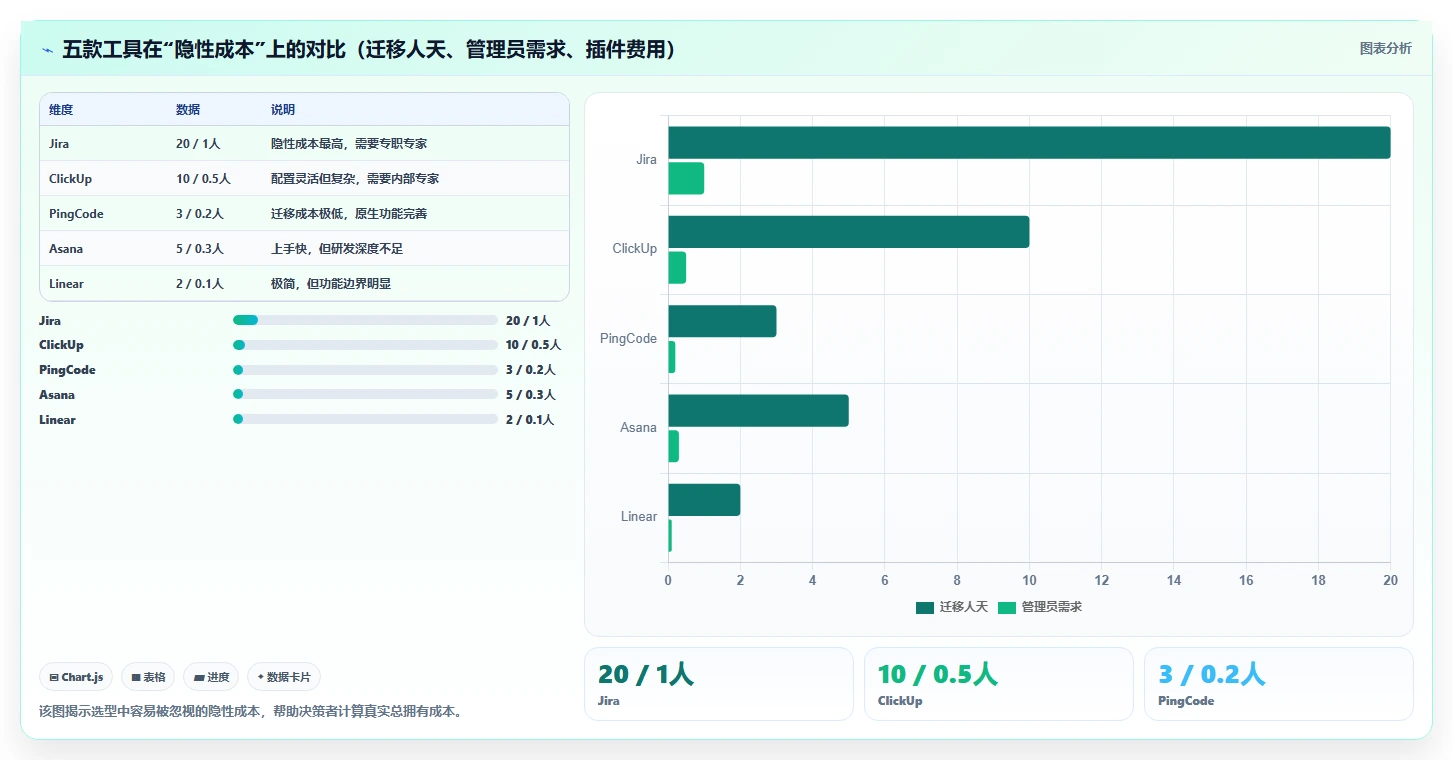Click Asana's light green 管理员需求 chart bar
Viewport: 1453px width, 760px height.
(673, 446)
